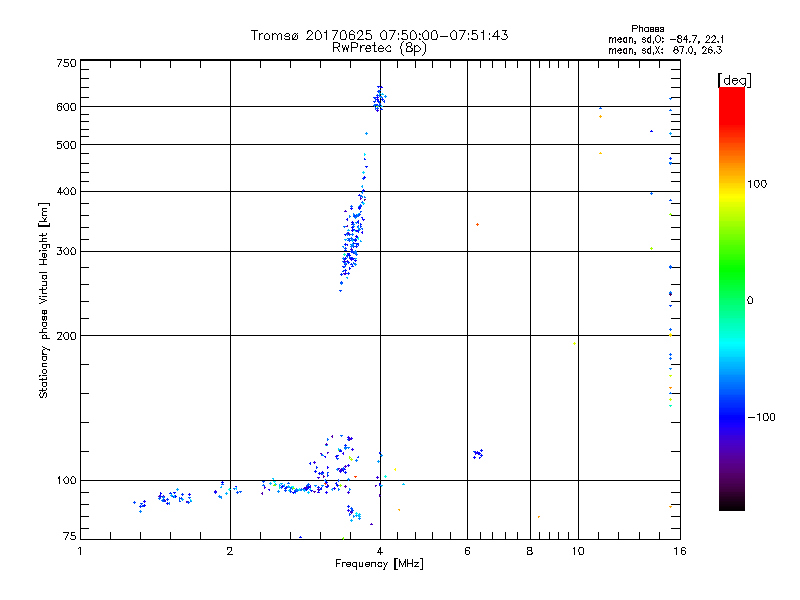Click the x-axis label 'Frequency [MHz]'
800x600 pixels.
pyautogui.click(x=379, y=564)
